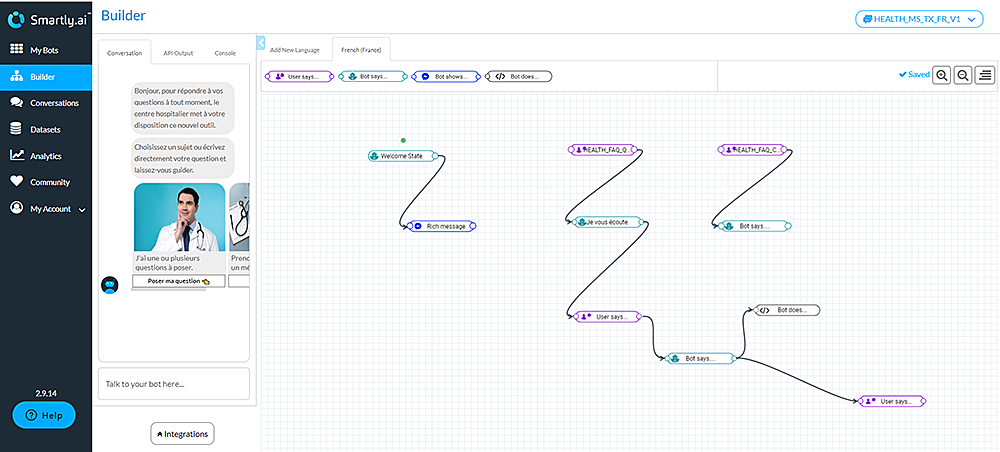Collapse the chat panel with the arrow
Image resolution: width=1000 pixels, height=452 pixels.
(x=261, y=43)
